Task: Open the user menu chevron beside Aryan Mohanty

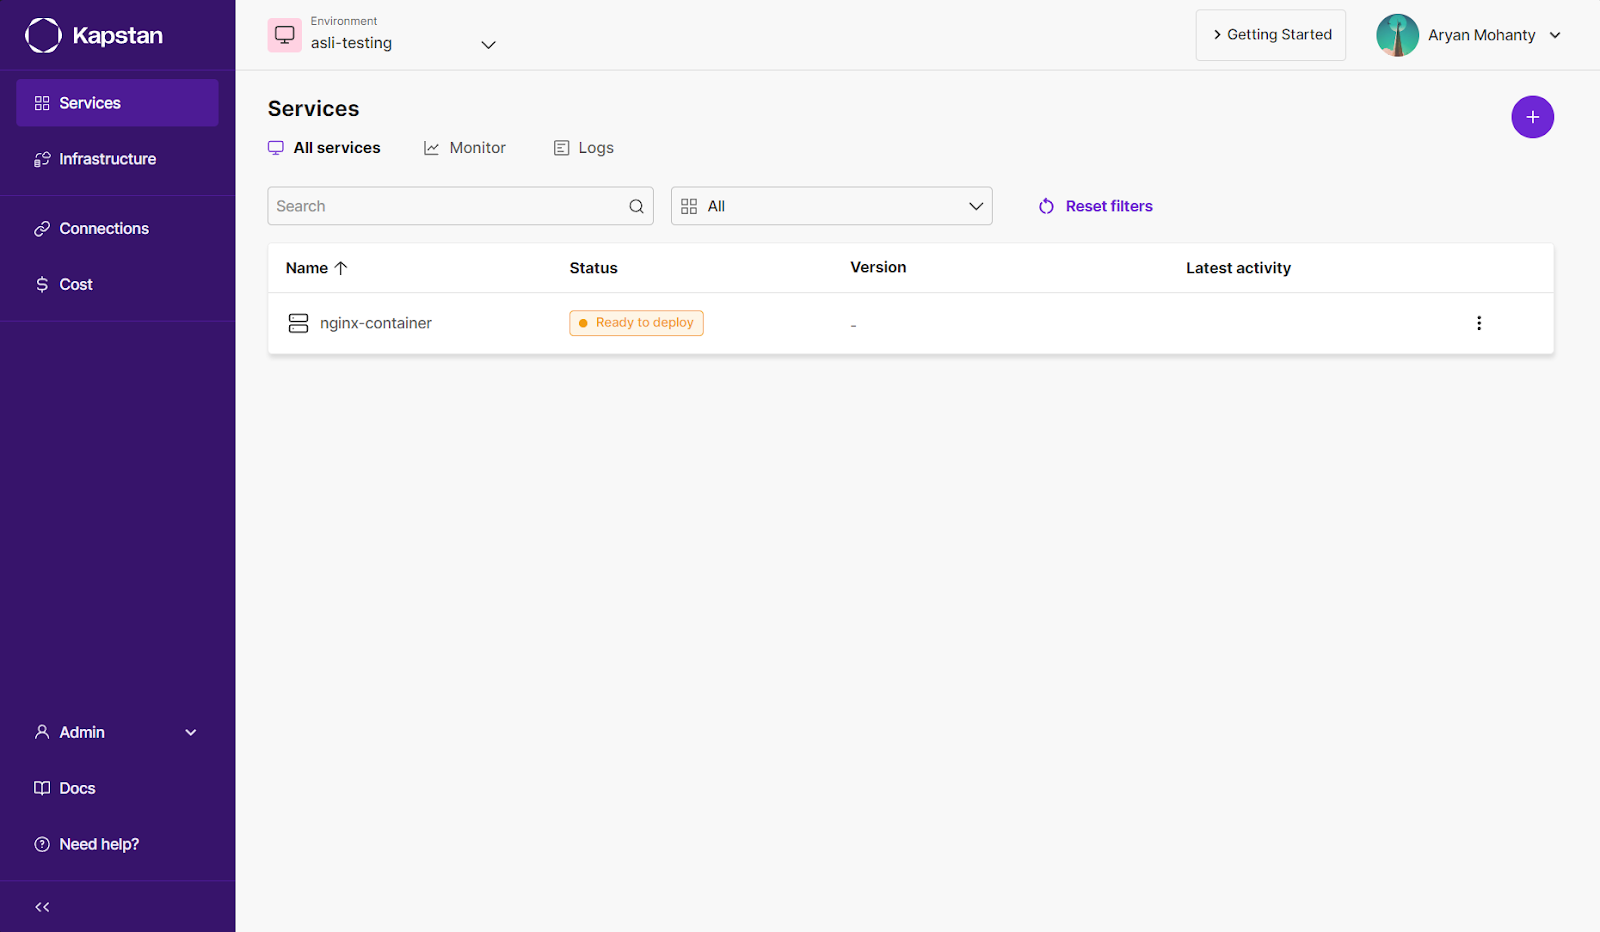Action: (1555, 35)
